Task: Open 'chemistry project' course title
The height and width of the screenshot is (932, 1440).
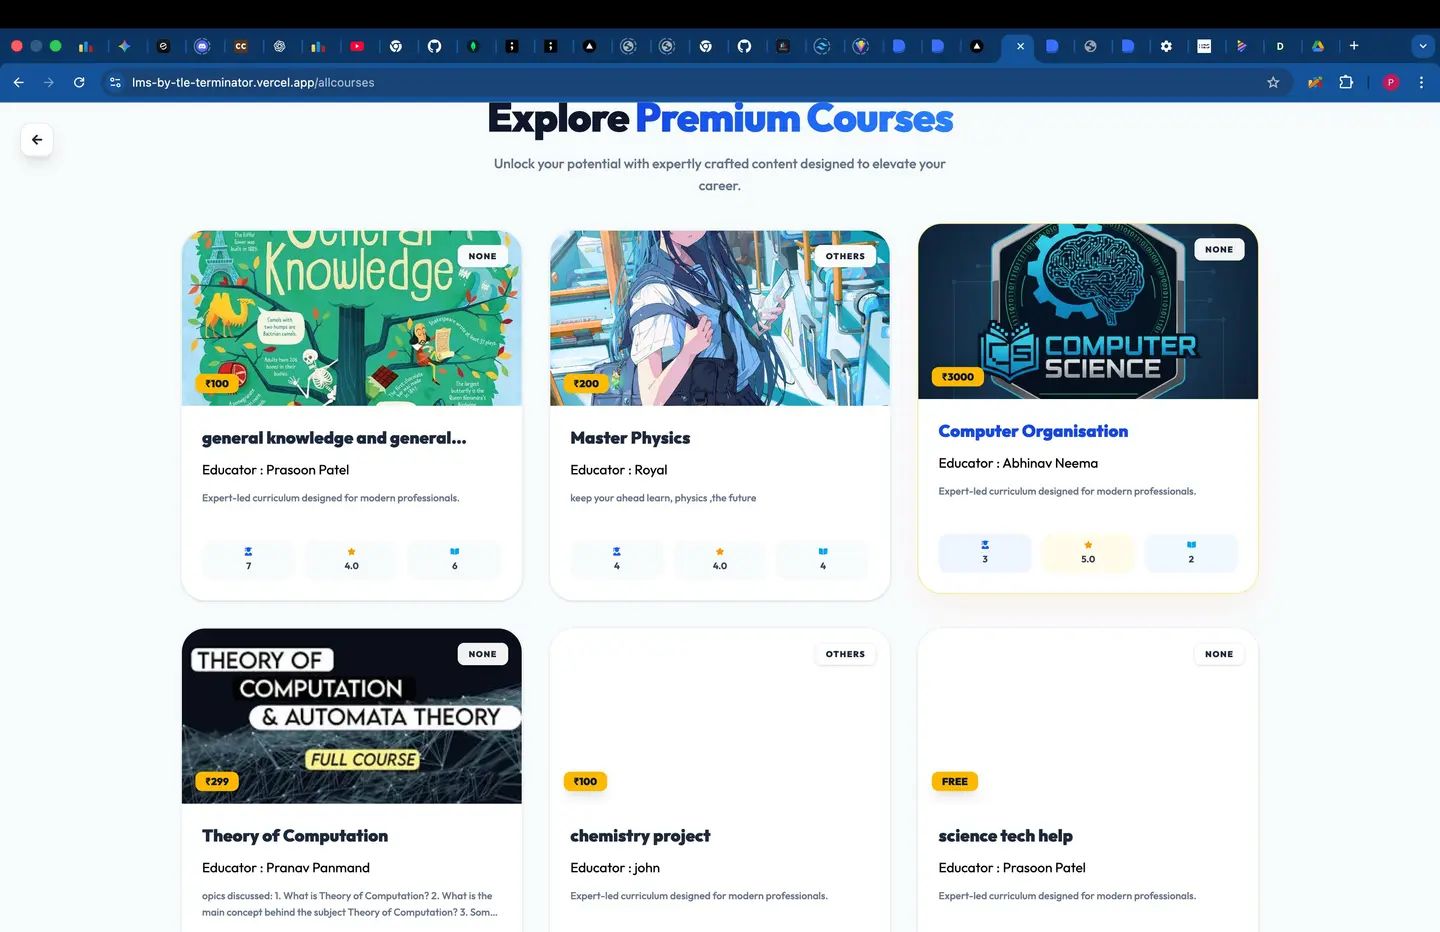Action: (640, 836)
